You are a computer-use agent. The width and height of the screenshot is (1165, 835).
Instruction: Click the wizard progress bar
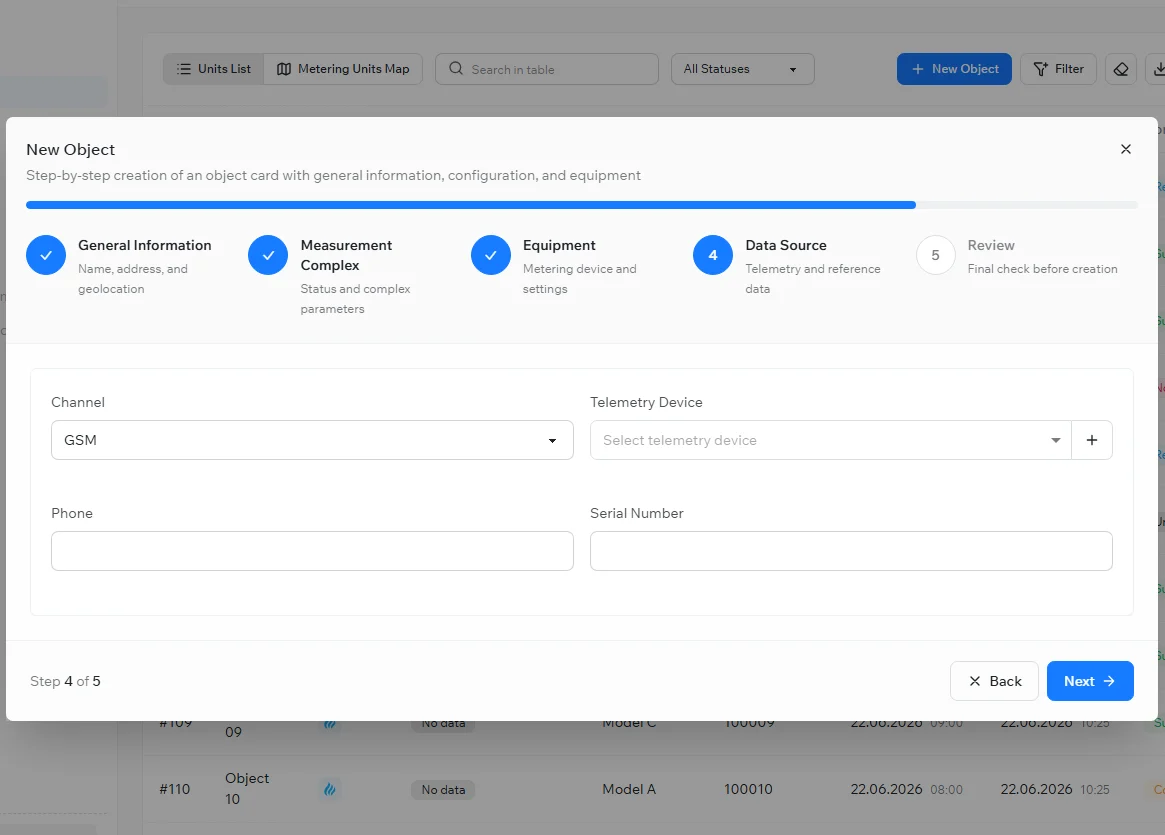pyautogui.click(x=582, y=205)
